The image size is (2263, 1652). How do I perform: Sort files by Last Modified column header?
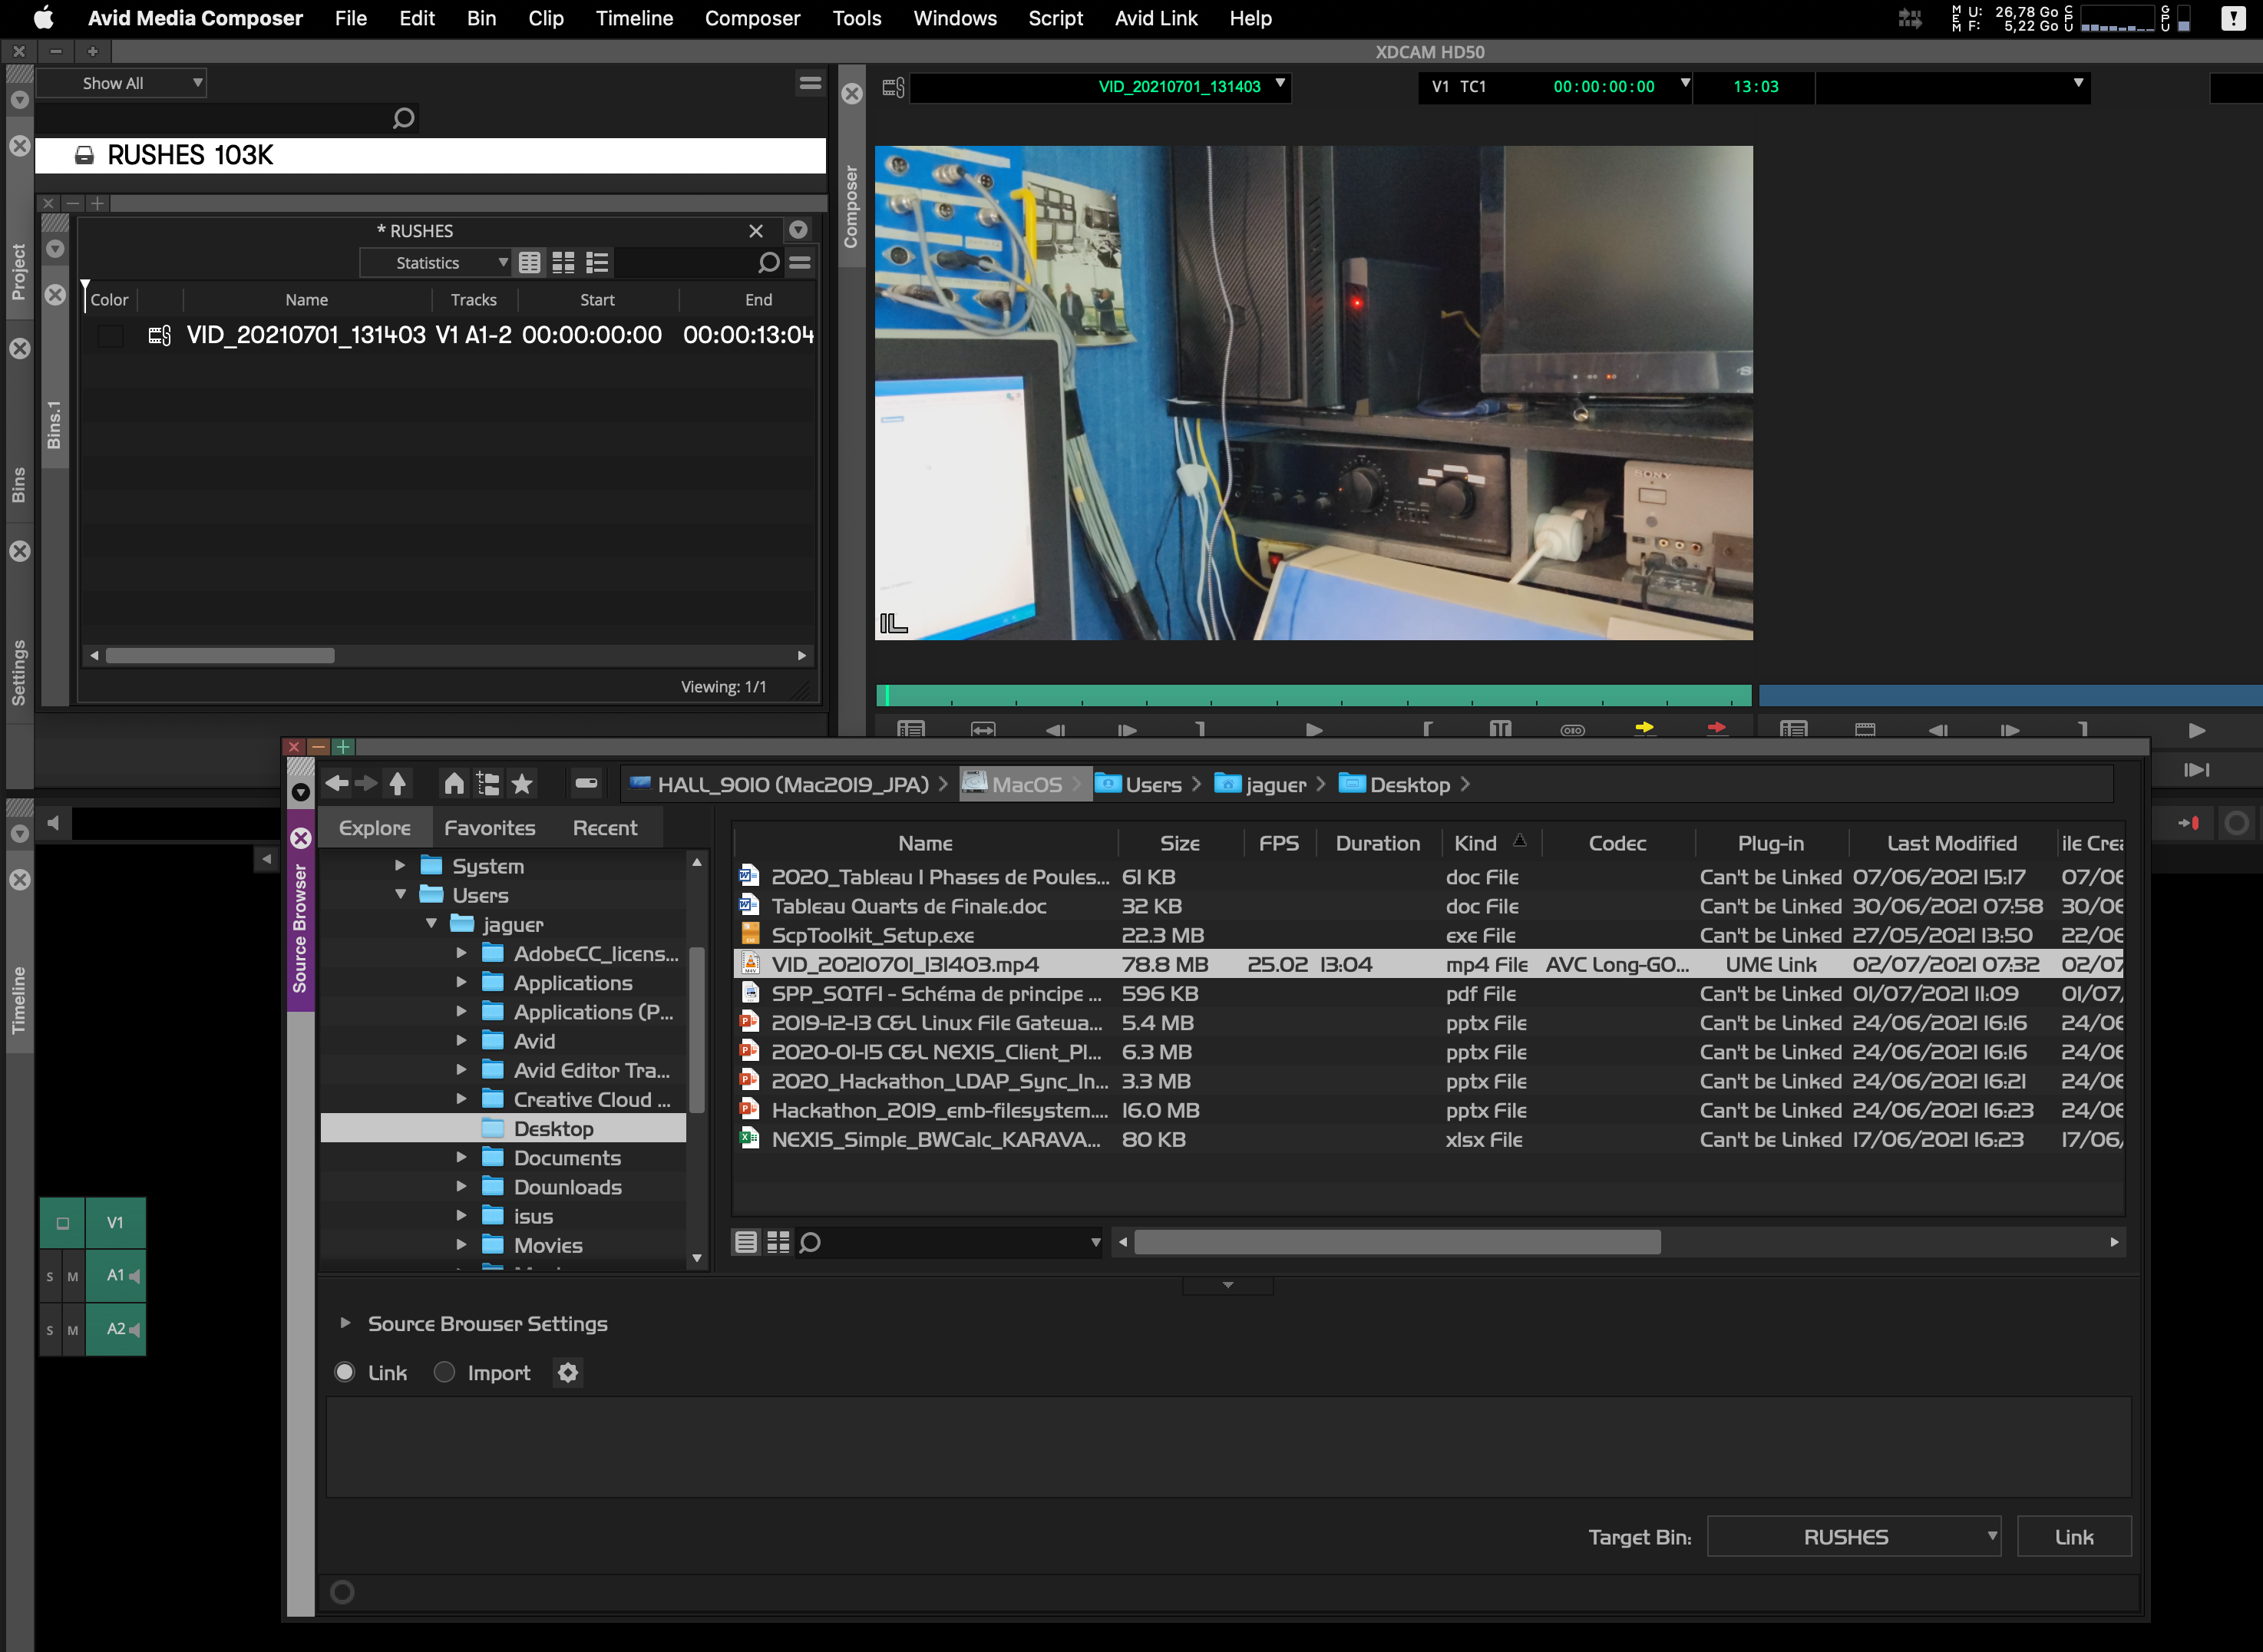[1951, 843]
